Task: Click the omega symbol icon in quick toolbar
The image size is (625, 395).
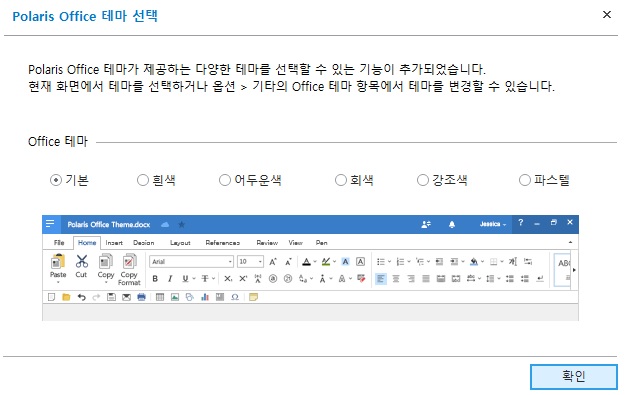Action: tap(235, 297)
